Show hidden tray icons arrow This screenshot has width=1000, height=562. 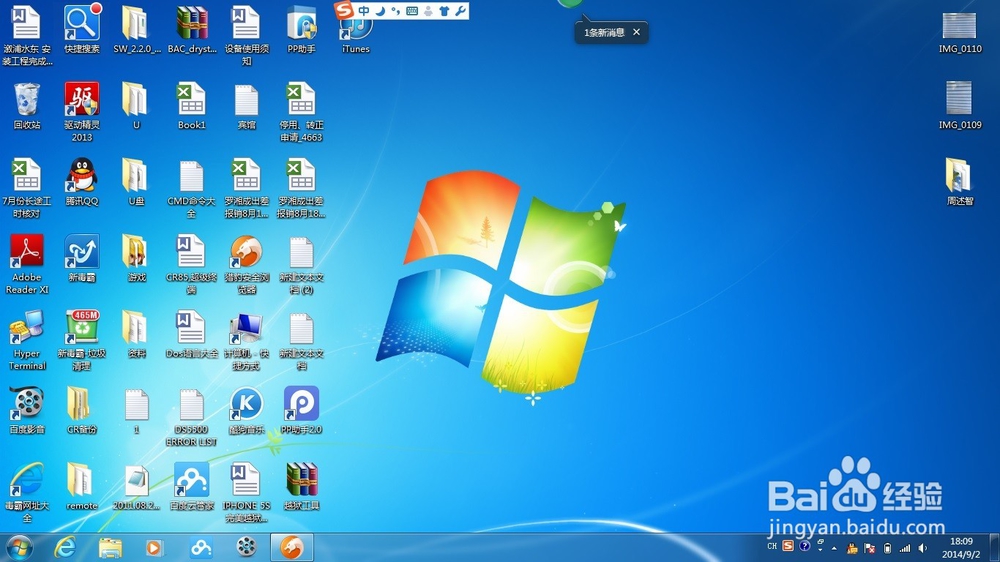click(x=834, y=548)
